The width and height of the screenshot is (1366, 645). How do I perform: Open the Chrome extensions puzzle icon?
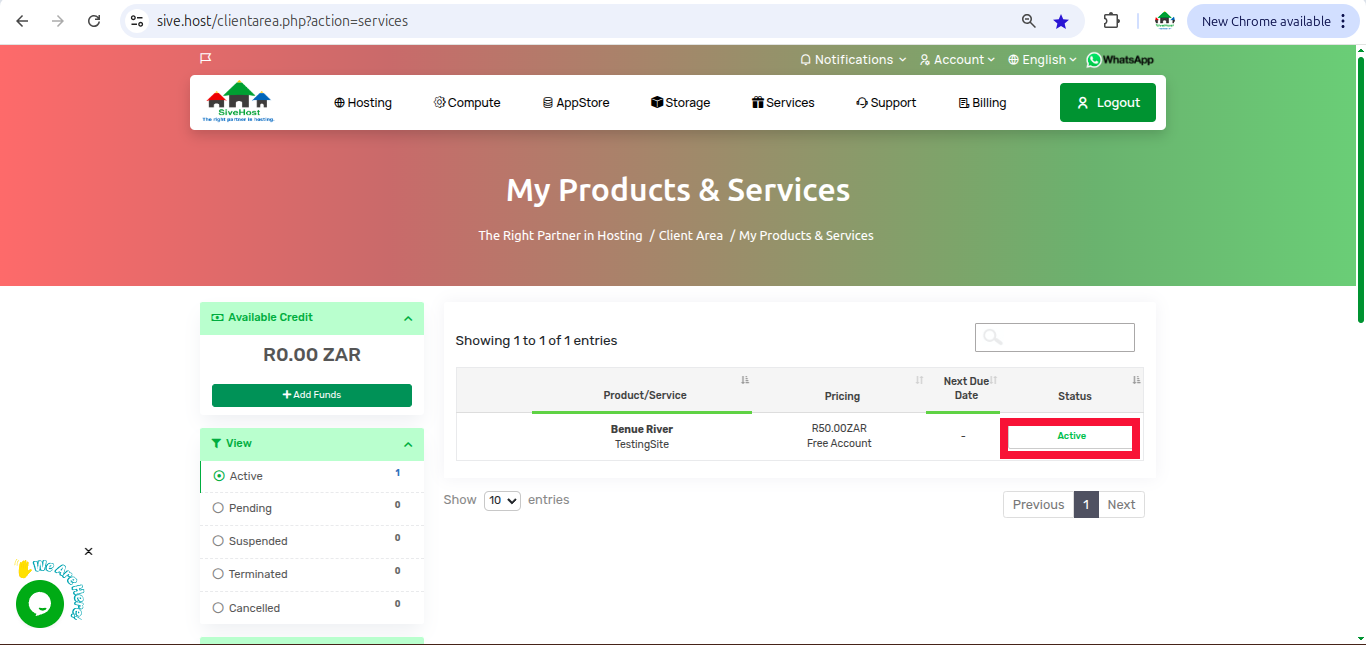pos(1111,21)
